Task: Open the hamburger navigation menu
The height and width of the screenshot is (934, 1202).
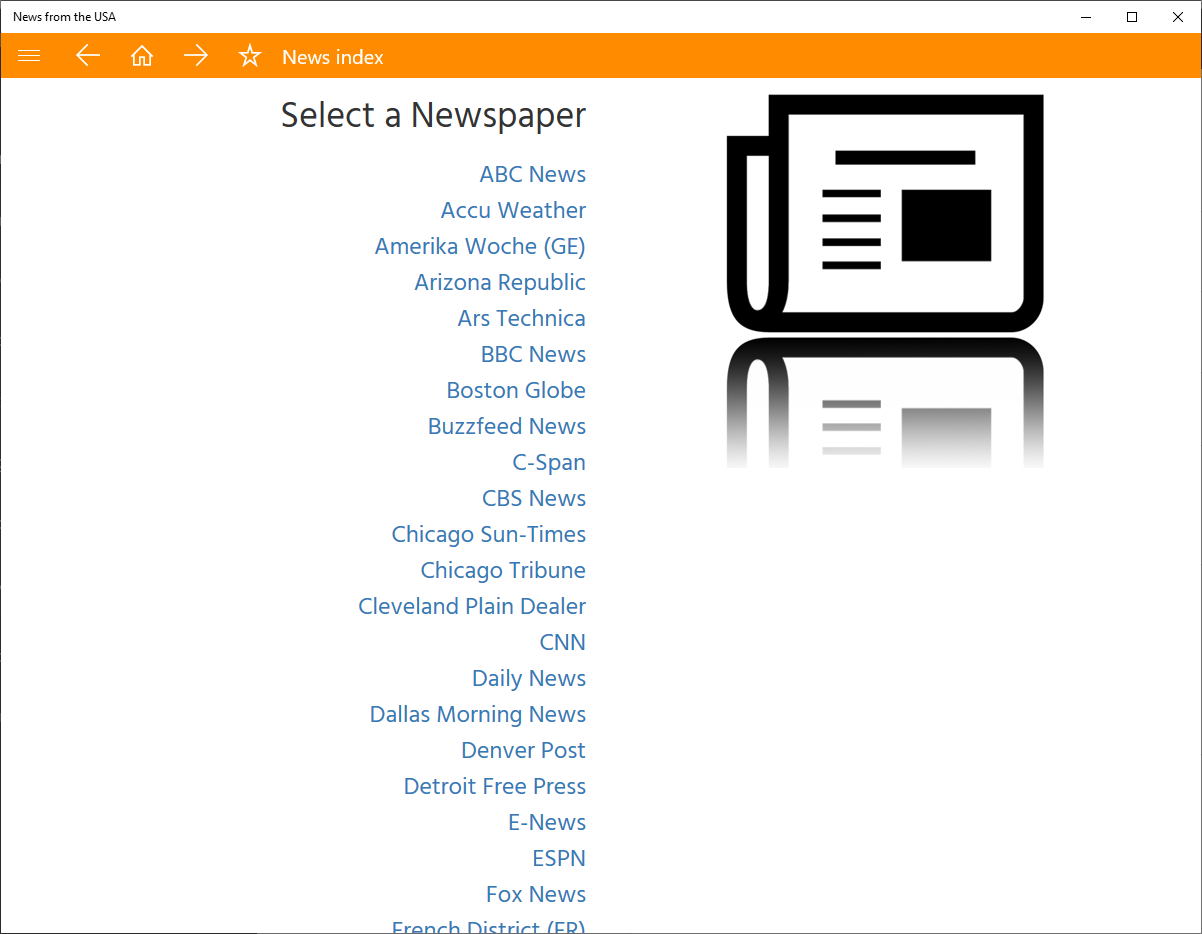Action: [29, 56]
